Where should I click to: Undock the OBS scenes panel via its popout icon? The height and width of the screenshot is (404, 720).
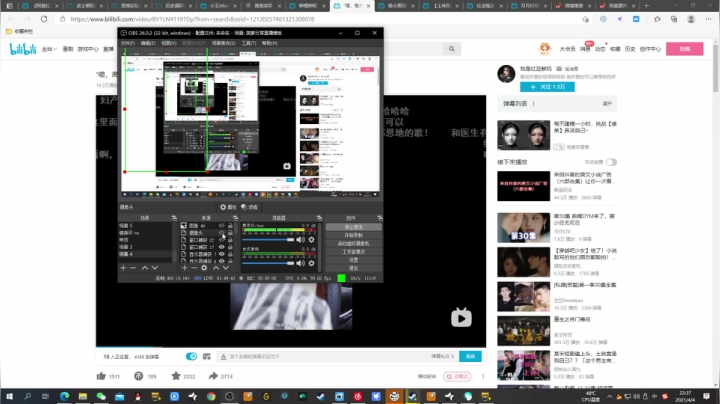[x=174, y=218]
